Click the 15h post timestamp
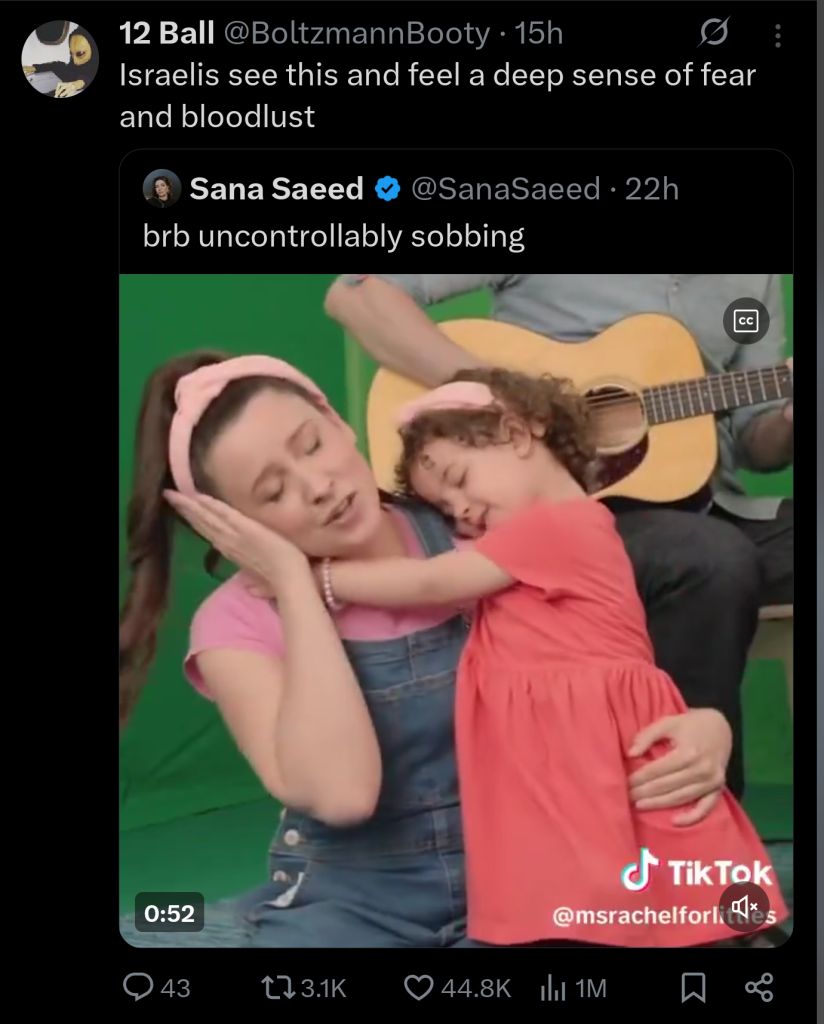The width and height of the screenshot is (824, 1024). pyautogui.click(x=539, y=33)
